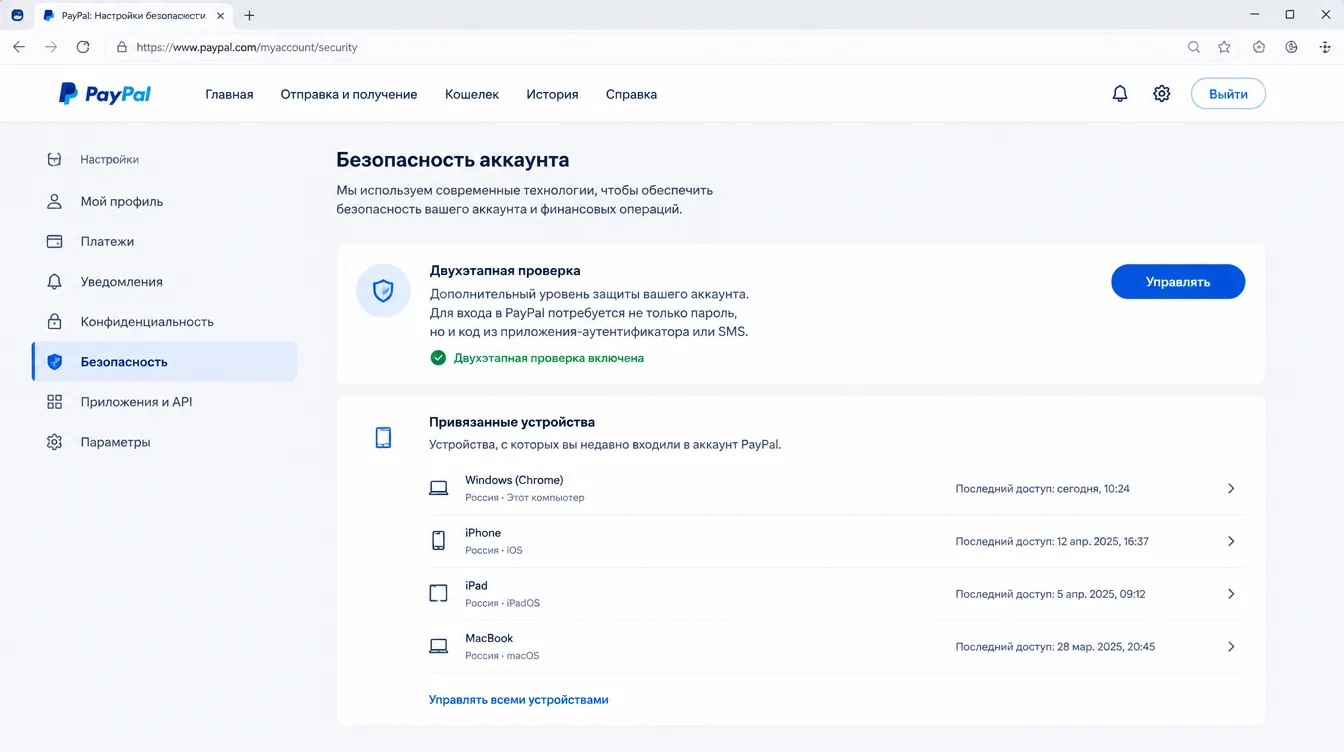Expand the iPhone device row chevron
This screenshot has width=1344, height=752.
coord(1231,541)
